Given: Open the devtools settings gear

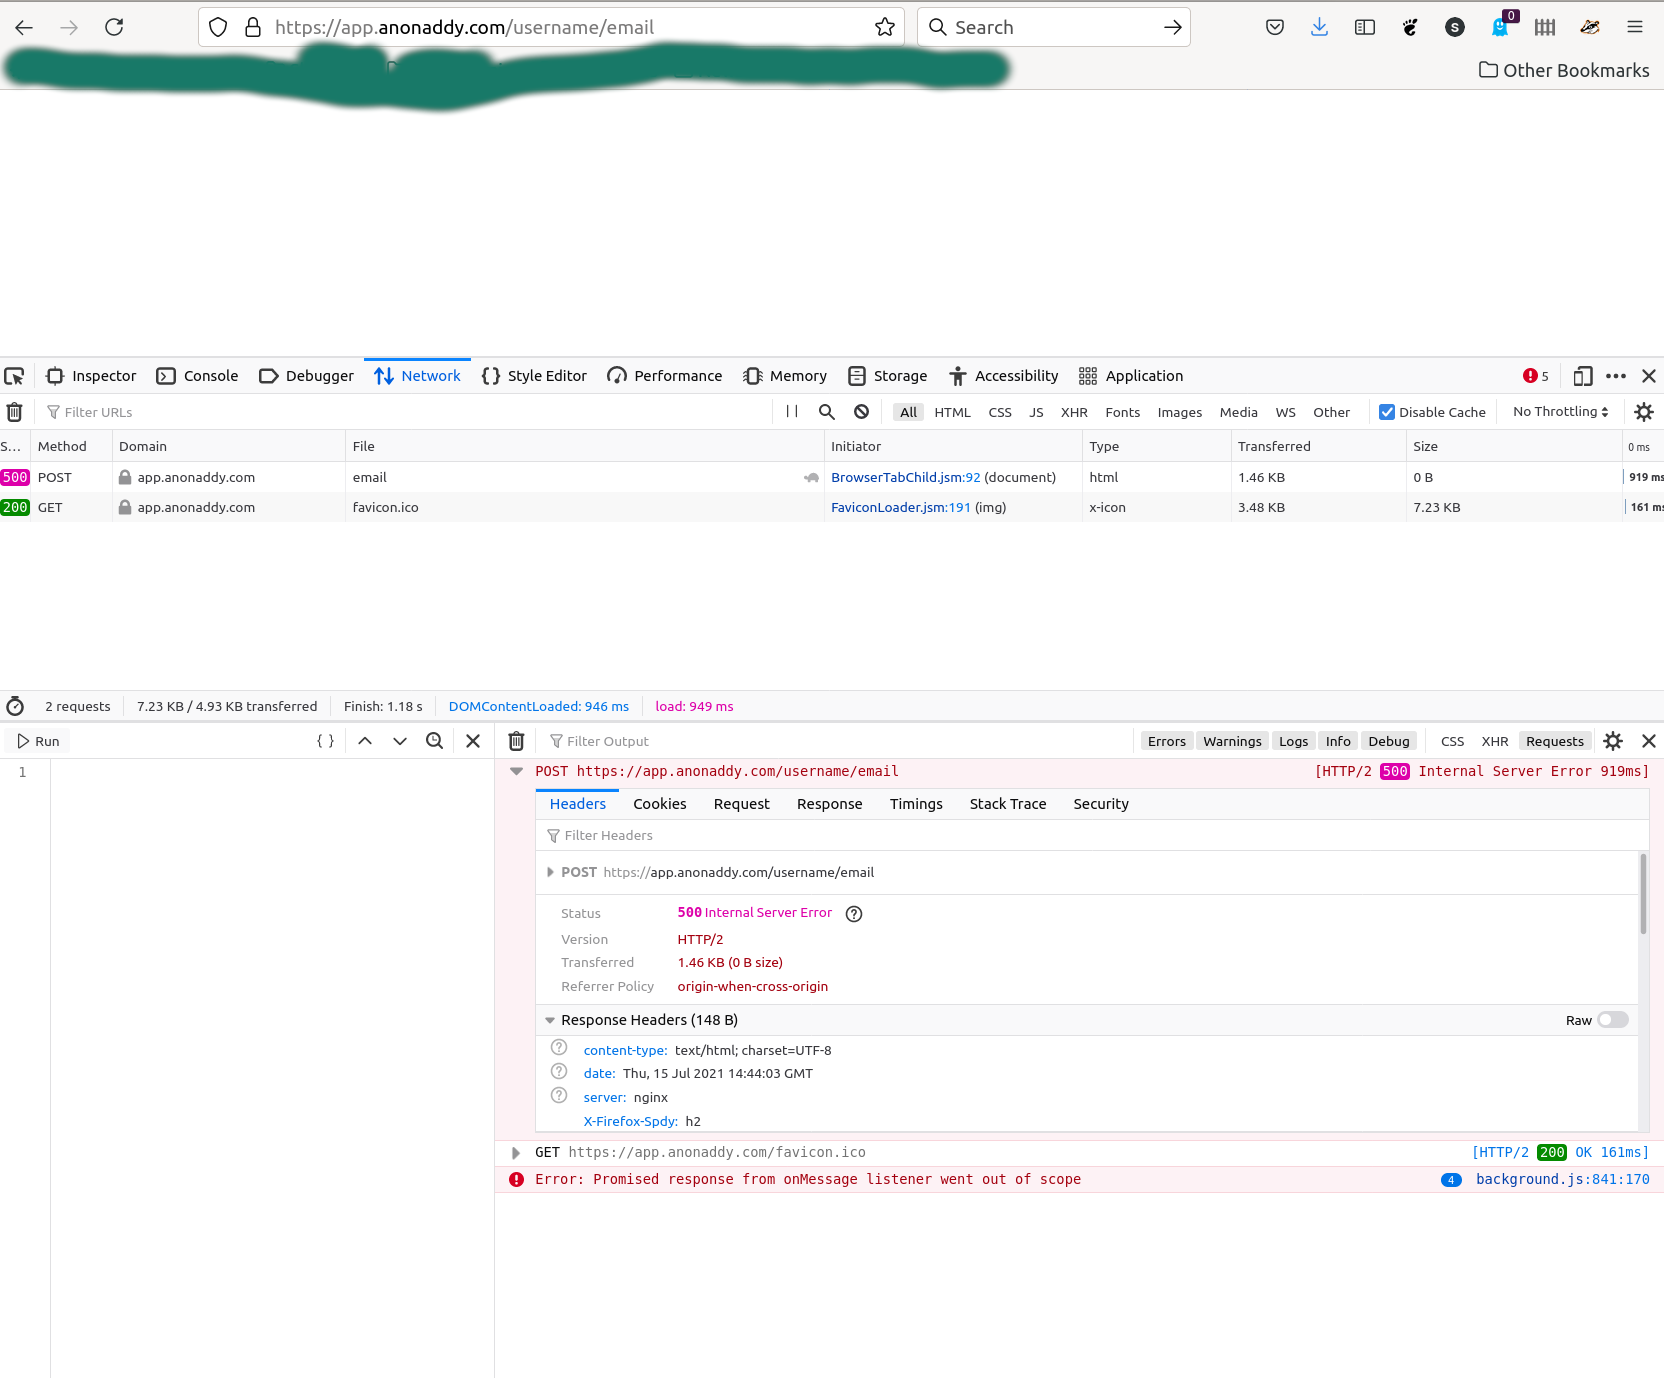Looking at the screenshot, I should (x=1643, y=411).
